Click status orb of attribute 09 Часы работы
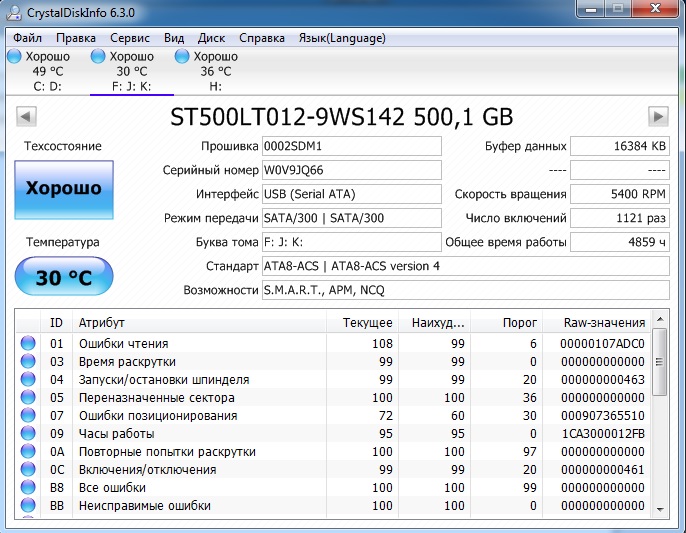 pyautogui.click(x=28, y=433)
